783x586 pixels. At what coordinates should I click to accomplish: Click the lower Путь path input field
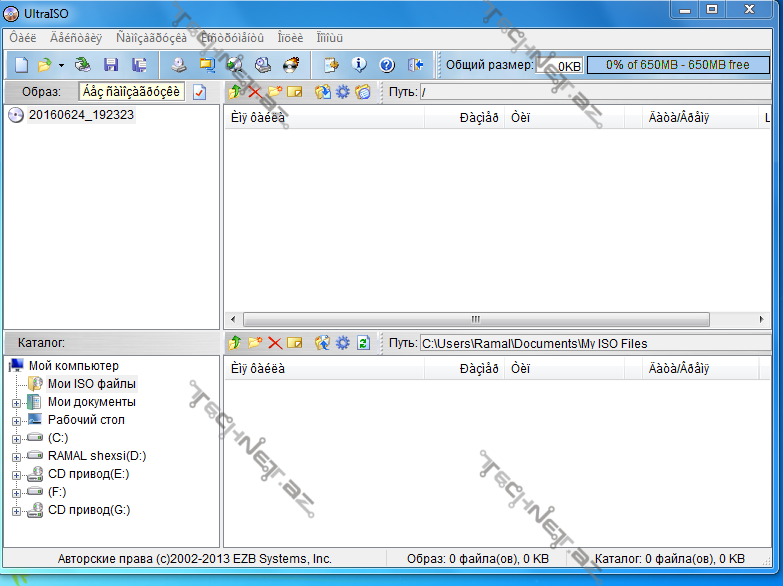(594, 343)
